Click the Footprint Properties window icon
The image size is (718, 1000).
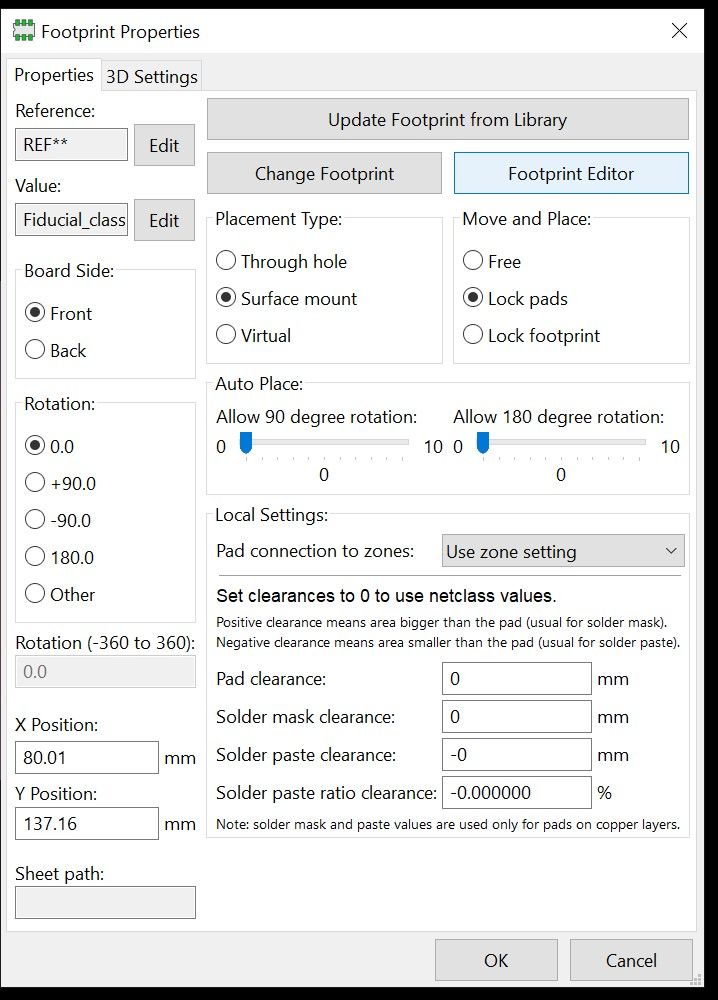point(22,31)
